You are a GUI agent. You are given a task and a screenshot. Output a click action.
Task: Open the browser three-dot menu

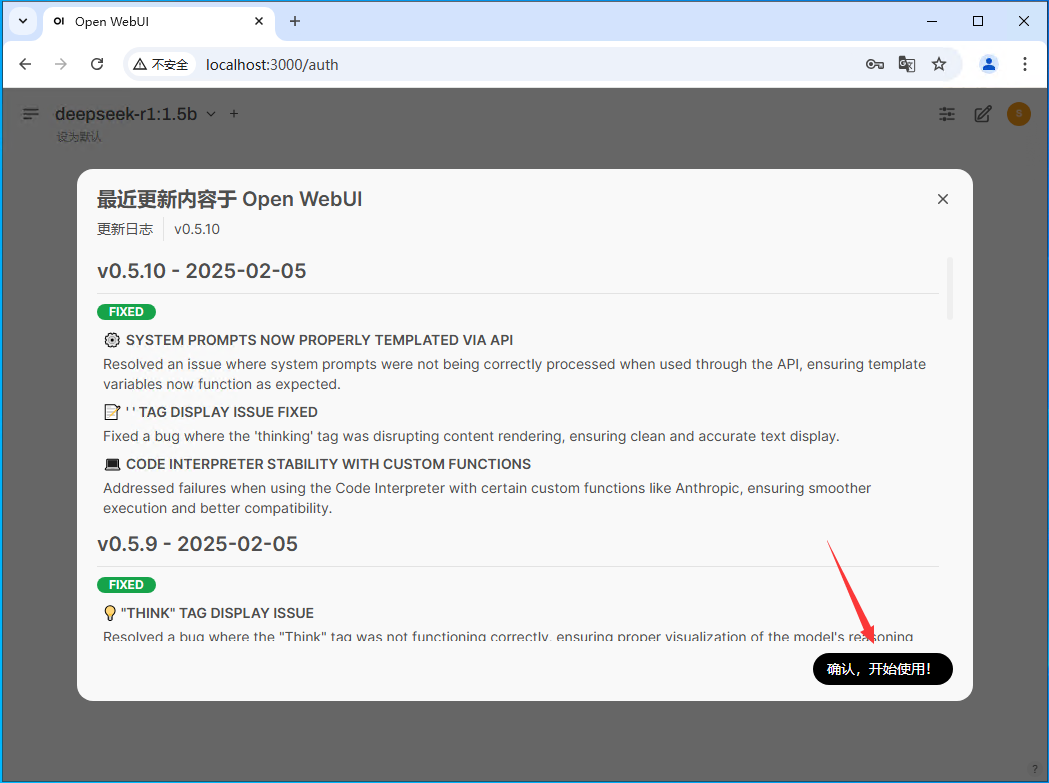tap(1024, 64)
